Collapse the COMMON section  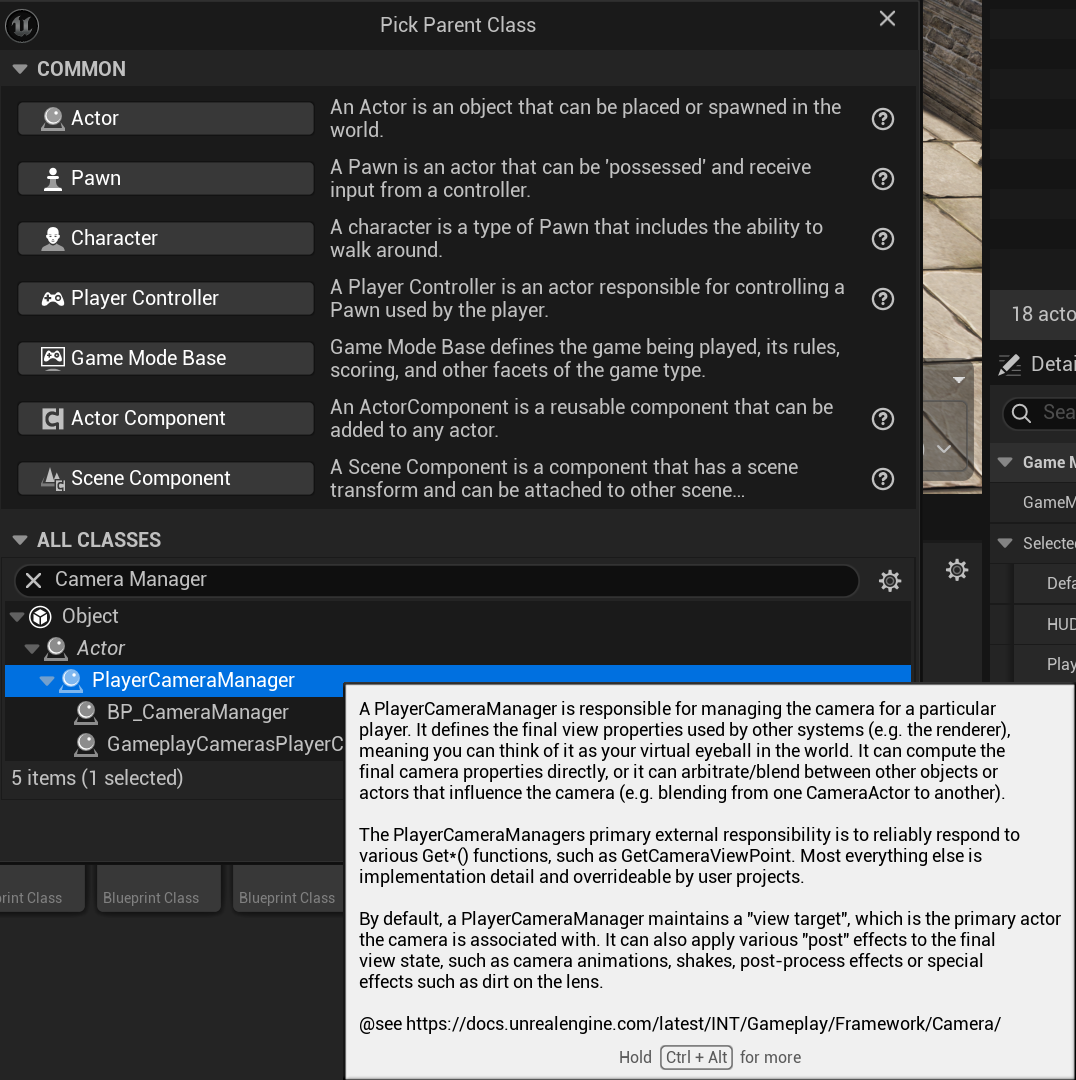[x=20, y=69]
